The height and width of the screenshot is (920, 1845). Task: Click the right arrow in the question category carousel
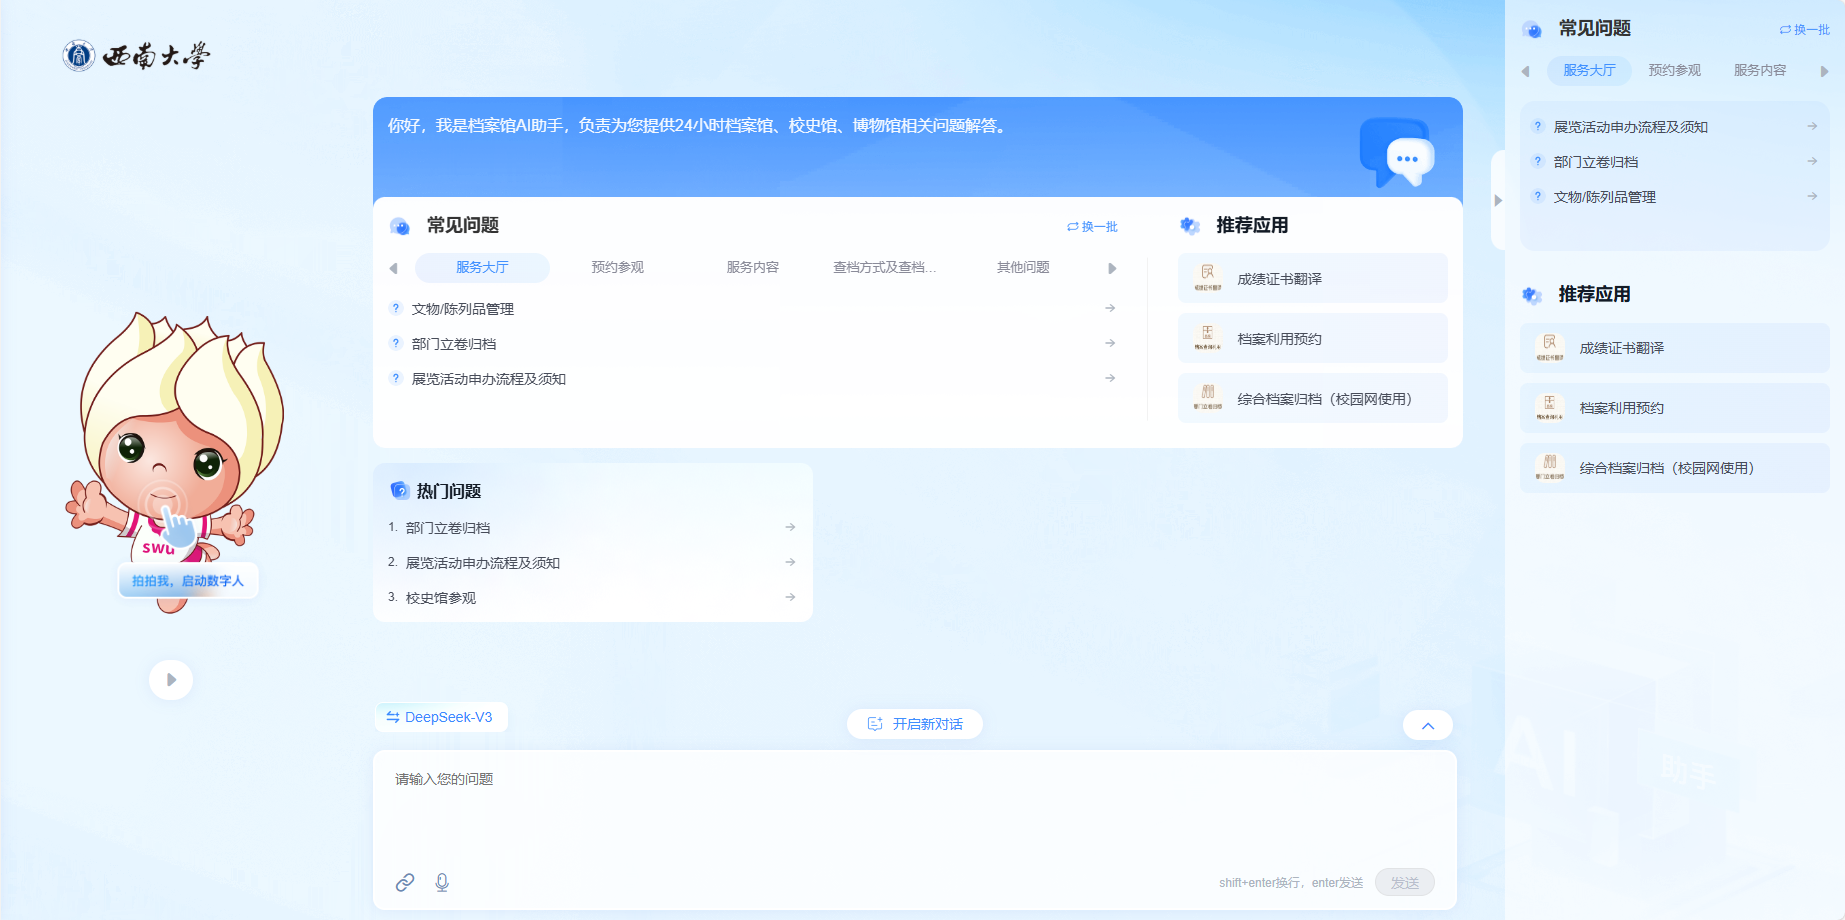pyautogui.click(x=1111, y=267)
